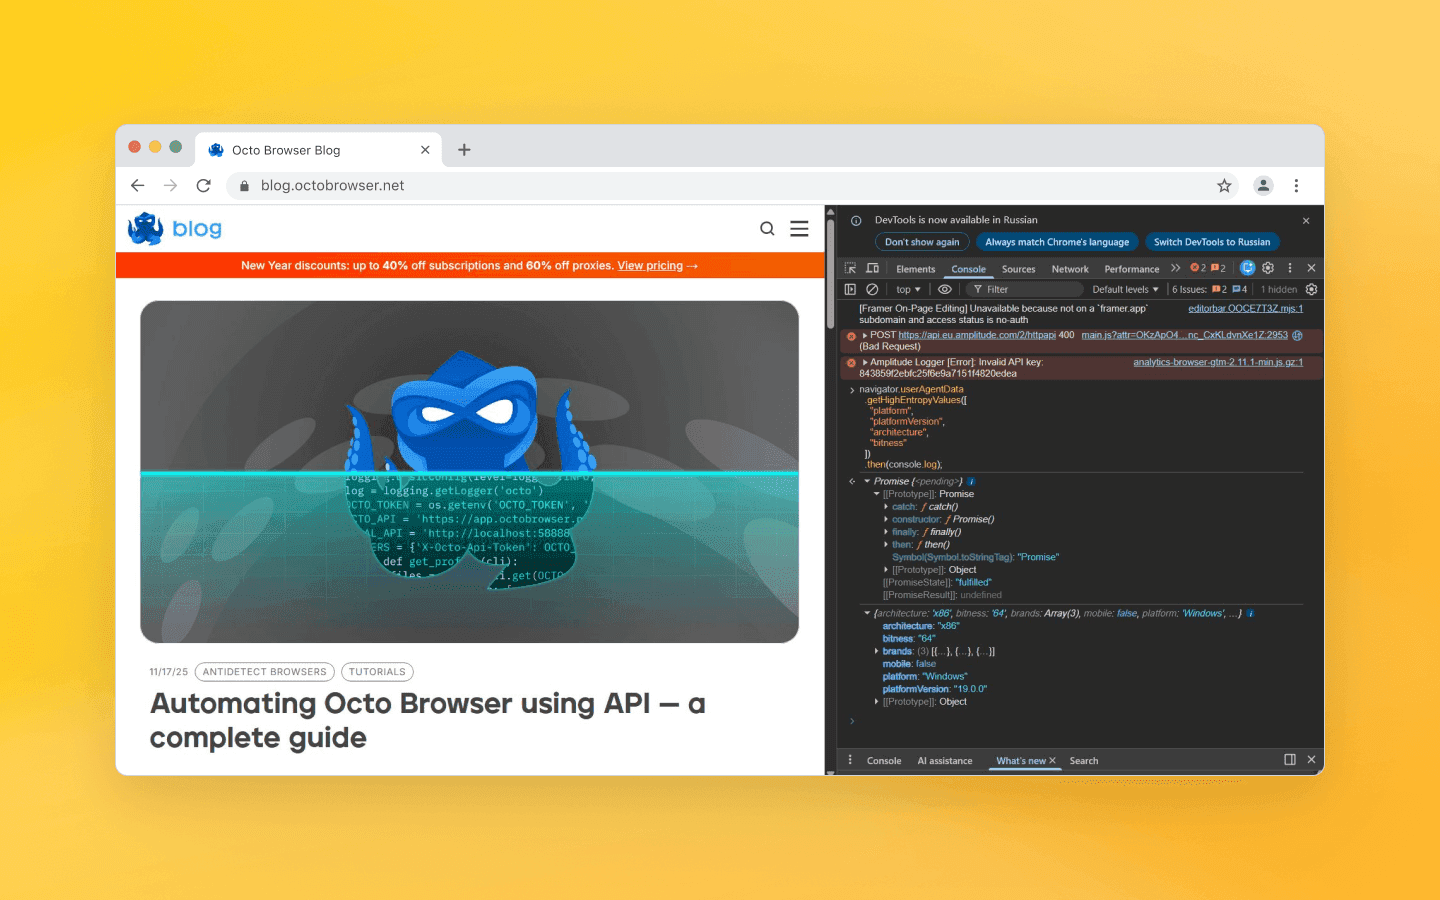Go forward with the forward arrow
This screenshot has width=1440, height=900.
[x=170, y=186]
